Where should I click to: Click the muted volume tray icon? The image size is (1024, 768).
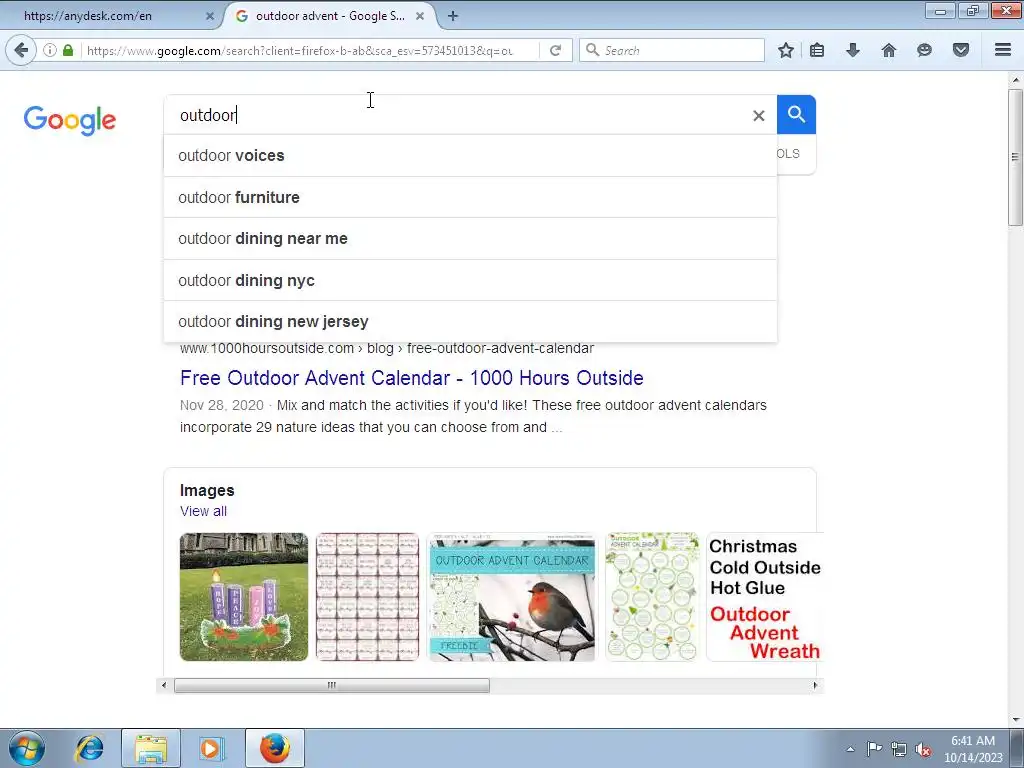click(x=923, y=749)
